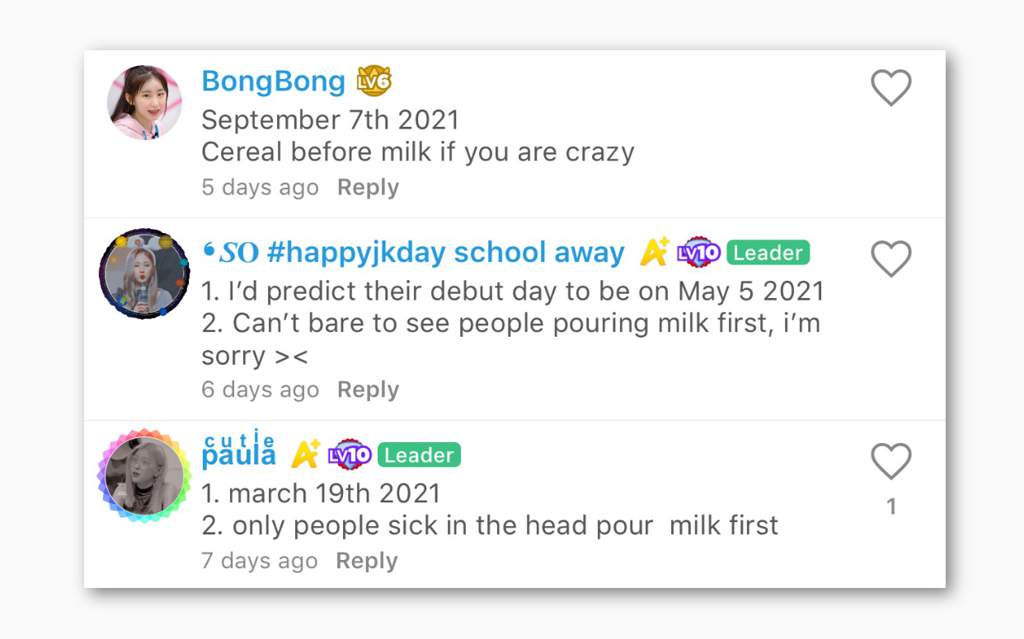
Task: Open BongBong's profile picture
Action: coord(144,102)
